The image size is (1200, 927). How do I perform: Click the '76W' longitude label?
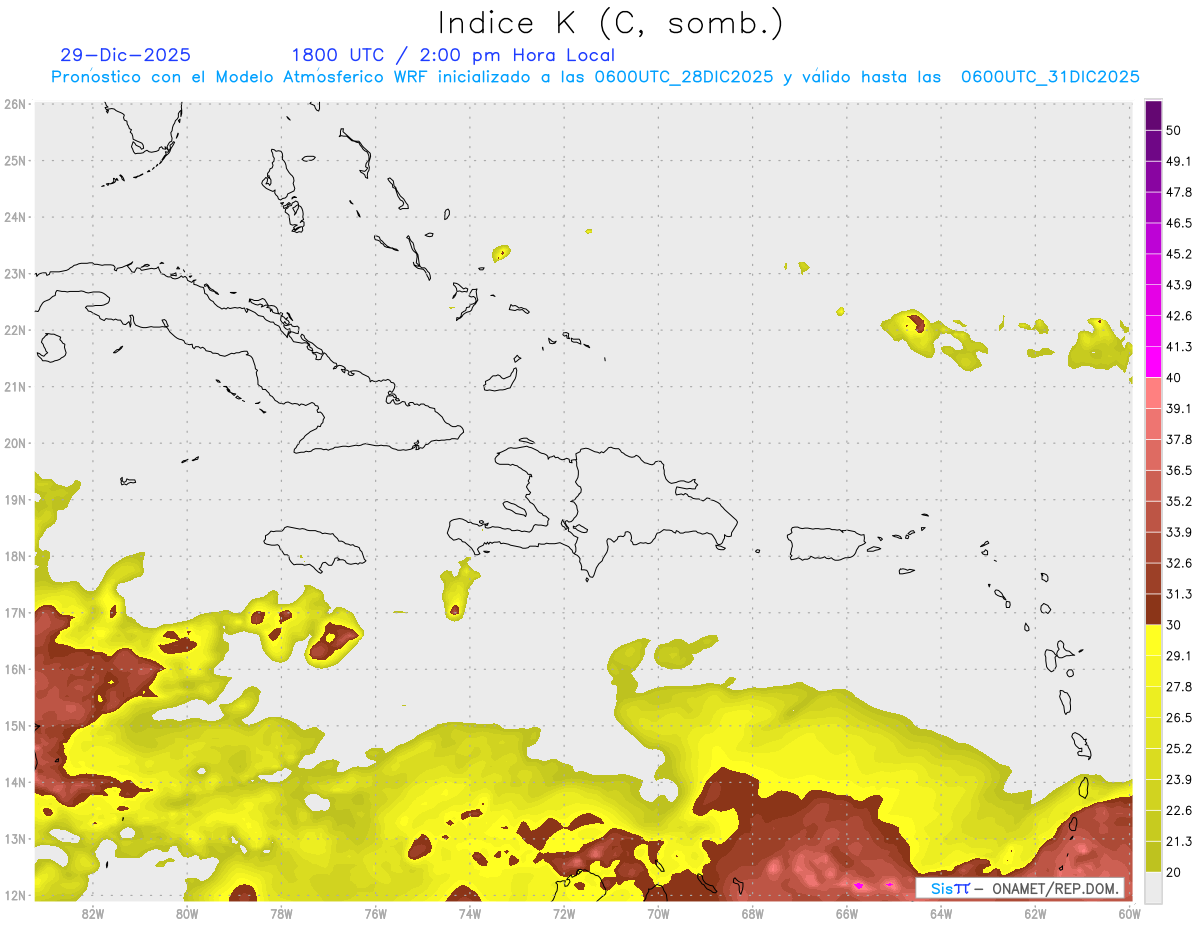pos(376,913)
